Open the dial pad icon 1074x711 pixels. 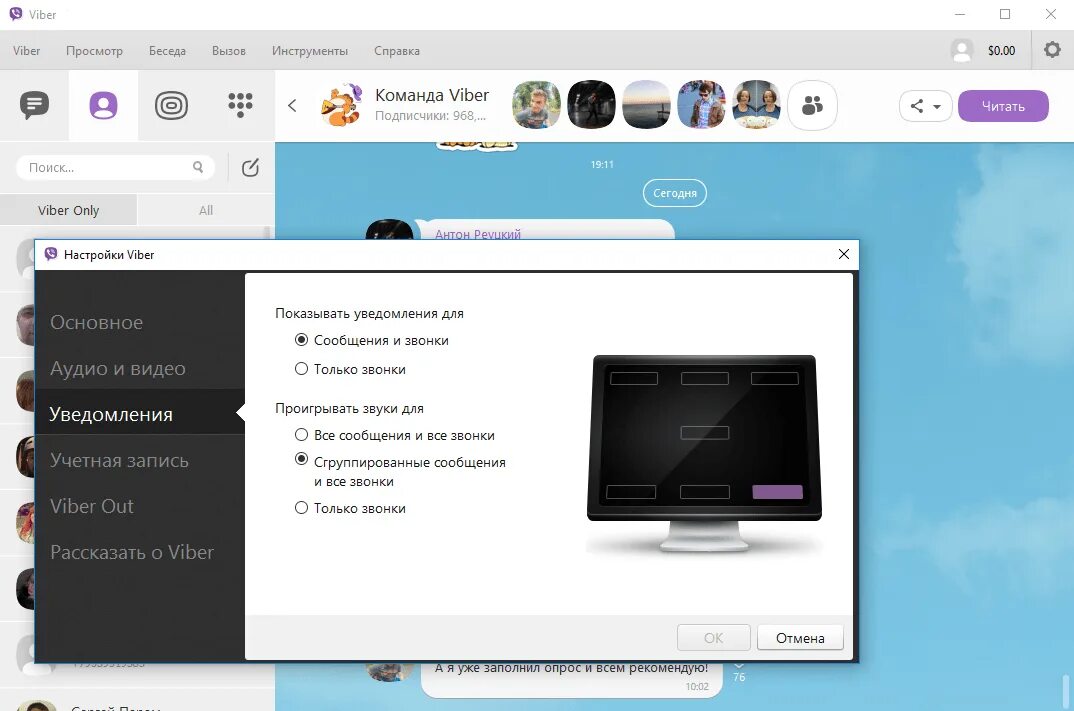(x=240, y=105)
